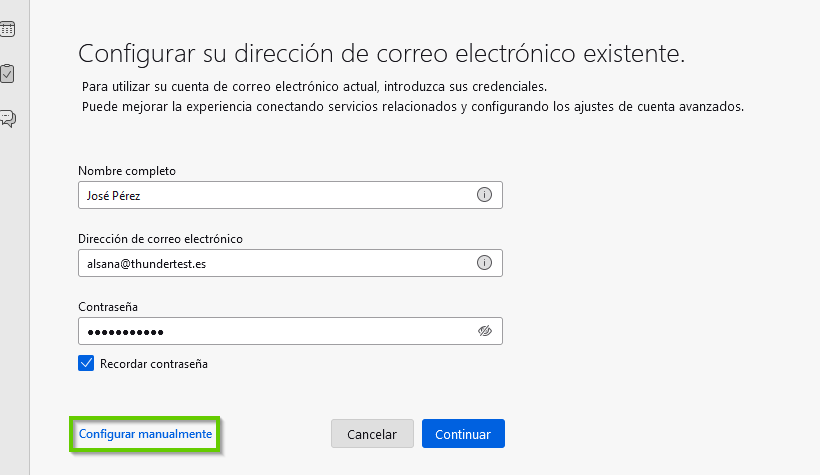
Task: Click the "Dirección de correo electrónico" label
Action: (x=161, y=239)
